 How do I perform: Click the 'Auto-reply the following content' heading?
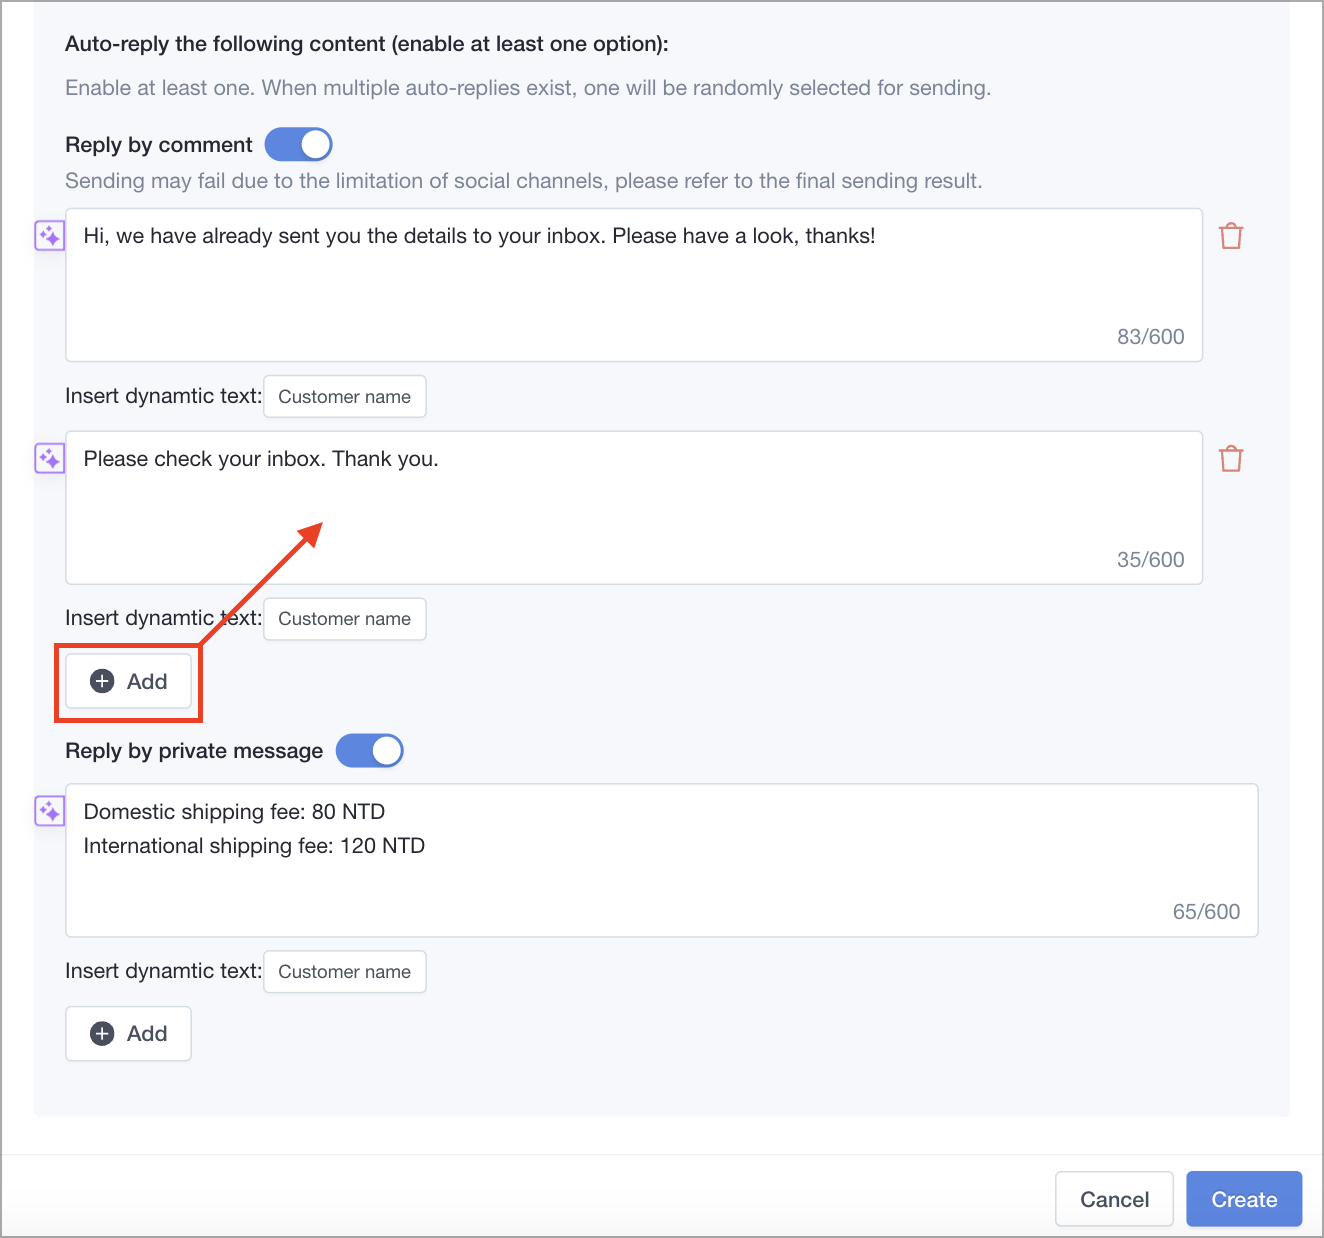[367, 44]
